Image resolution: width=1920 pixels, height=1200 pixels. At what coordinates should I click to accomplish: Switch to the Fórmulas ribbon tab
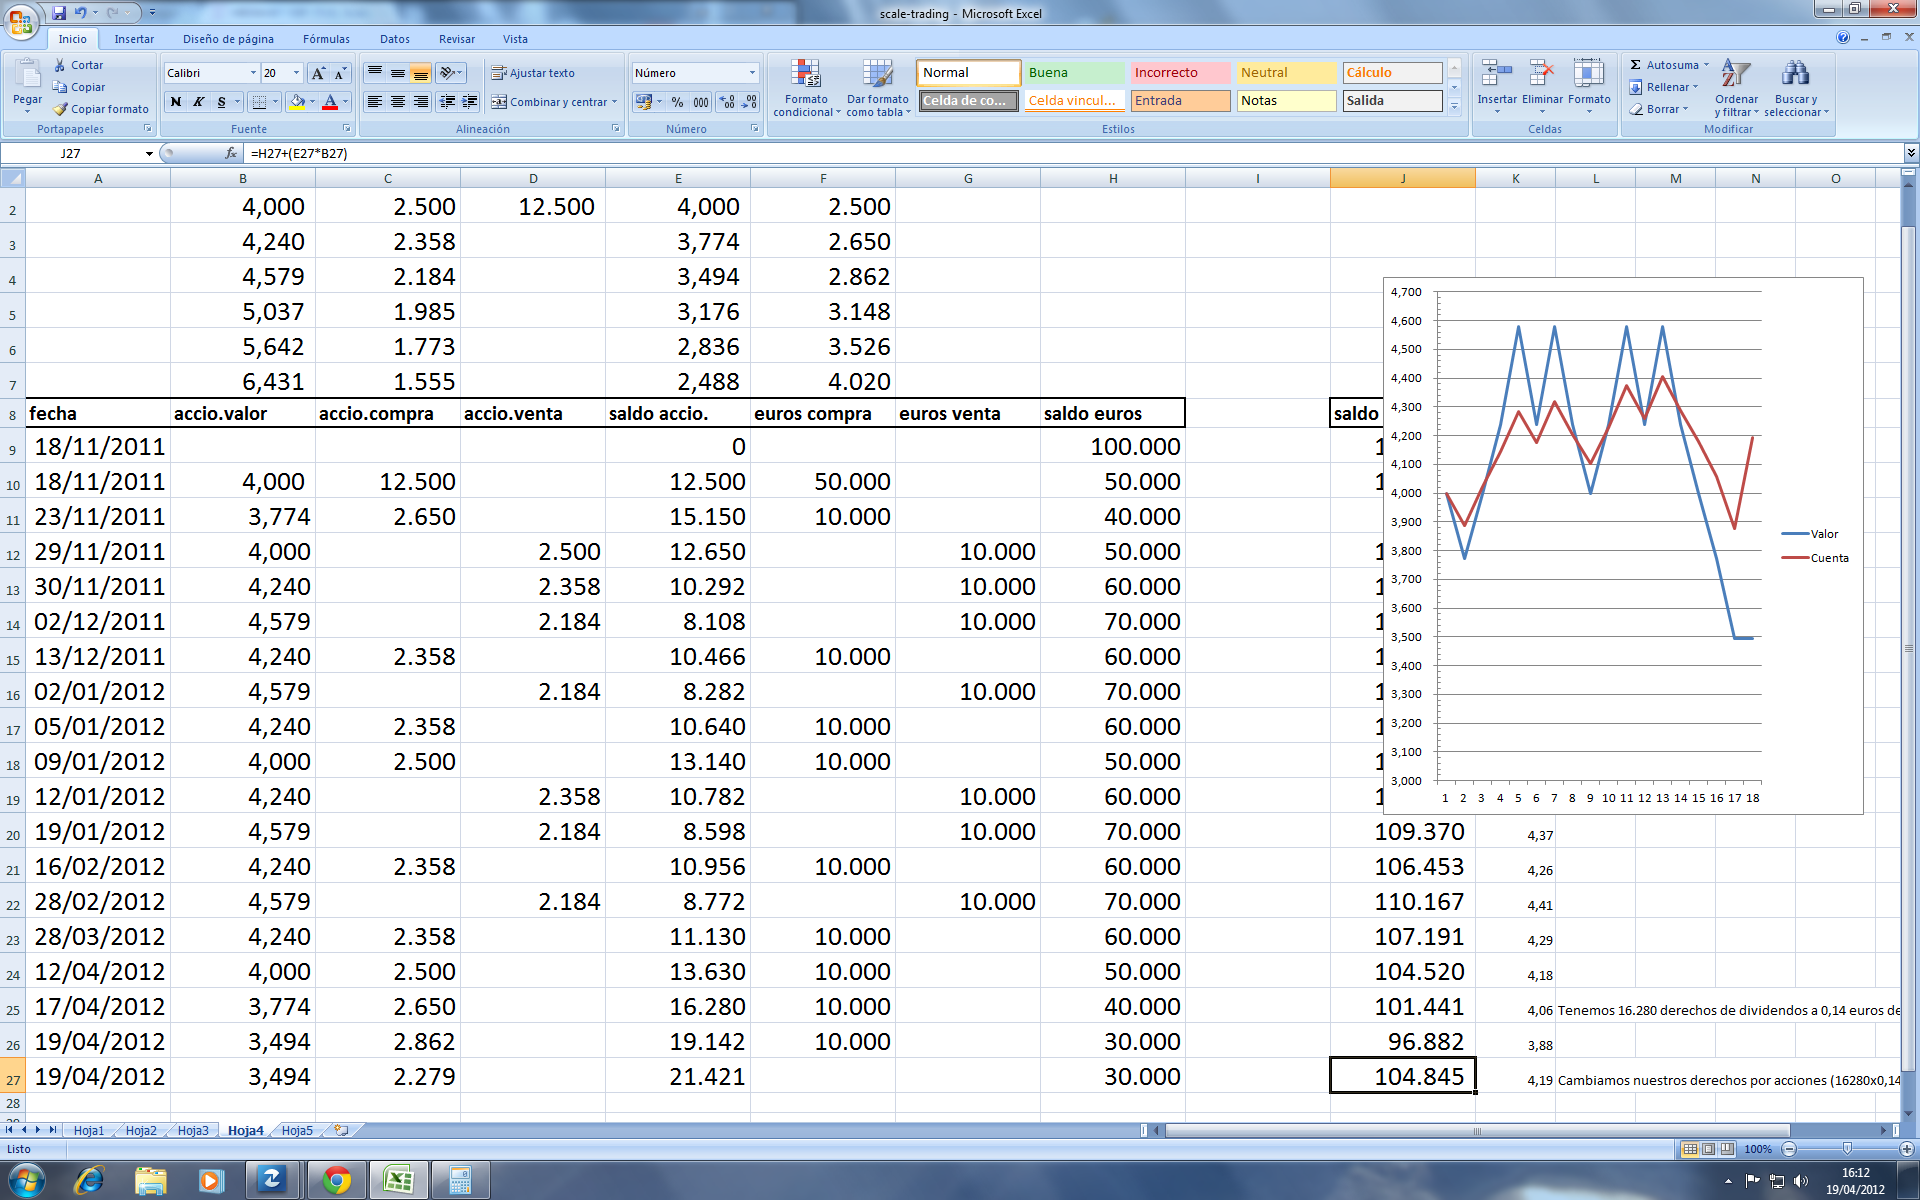coord(326,39)
